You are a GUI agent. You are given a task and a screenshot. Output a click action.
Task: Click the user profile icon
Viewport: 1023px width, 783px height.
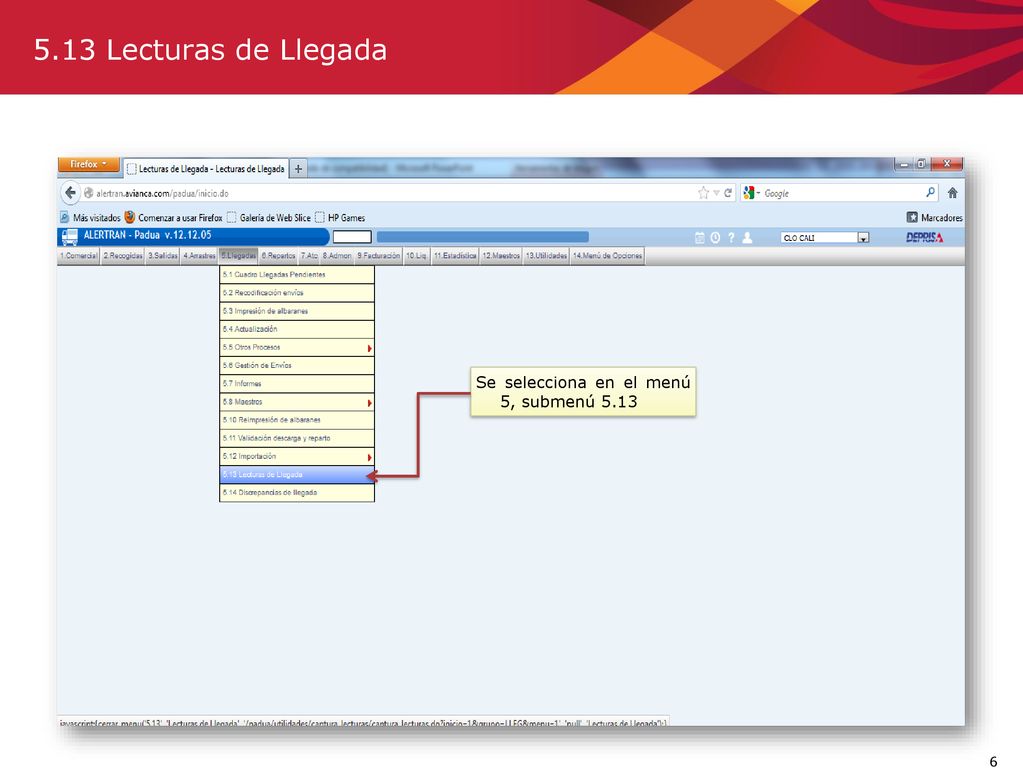pyautogui.click(x=747, y=238)
